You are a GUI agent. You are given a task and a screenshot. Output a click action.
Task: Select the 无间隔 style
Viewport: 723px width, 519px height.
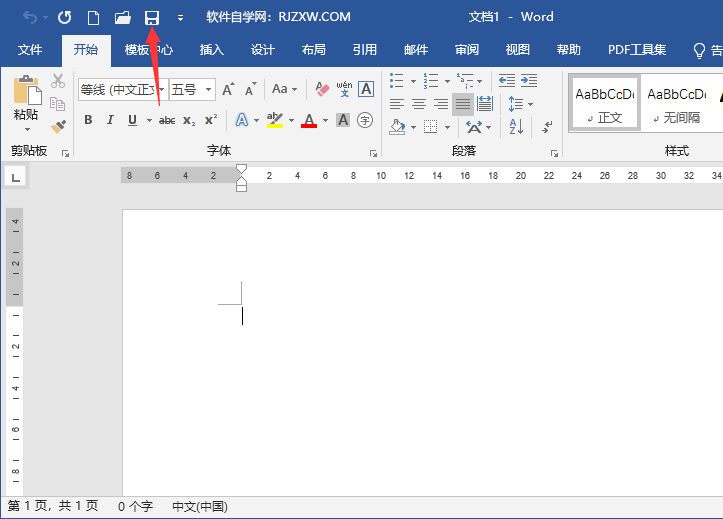tap(677, 103)
